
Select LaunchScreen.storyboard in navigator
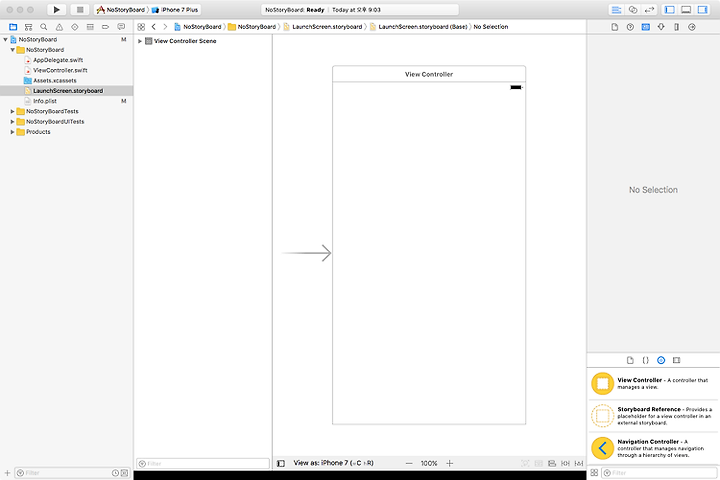(67, 90)
